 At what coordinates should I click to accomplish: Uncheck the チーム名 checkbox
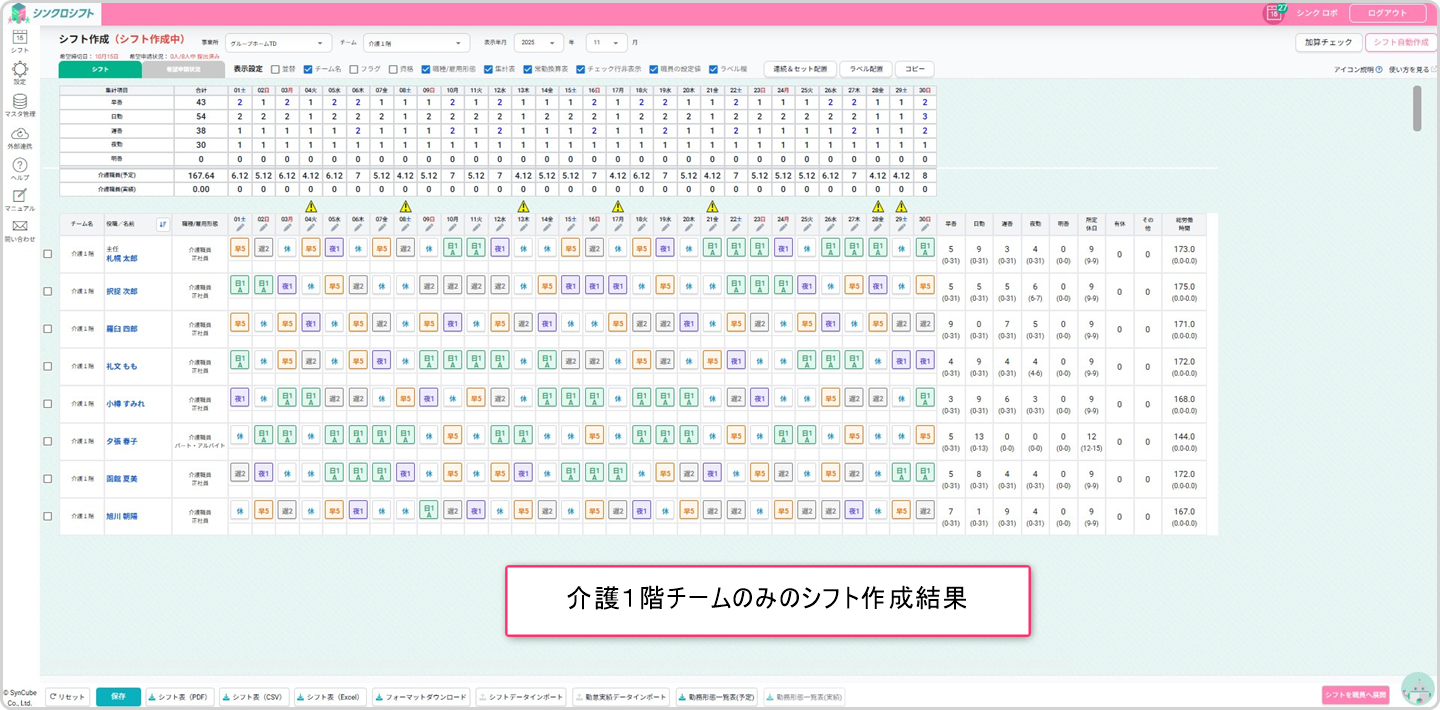pyautogui.click(x=308, y=70)
